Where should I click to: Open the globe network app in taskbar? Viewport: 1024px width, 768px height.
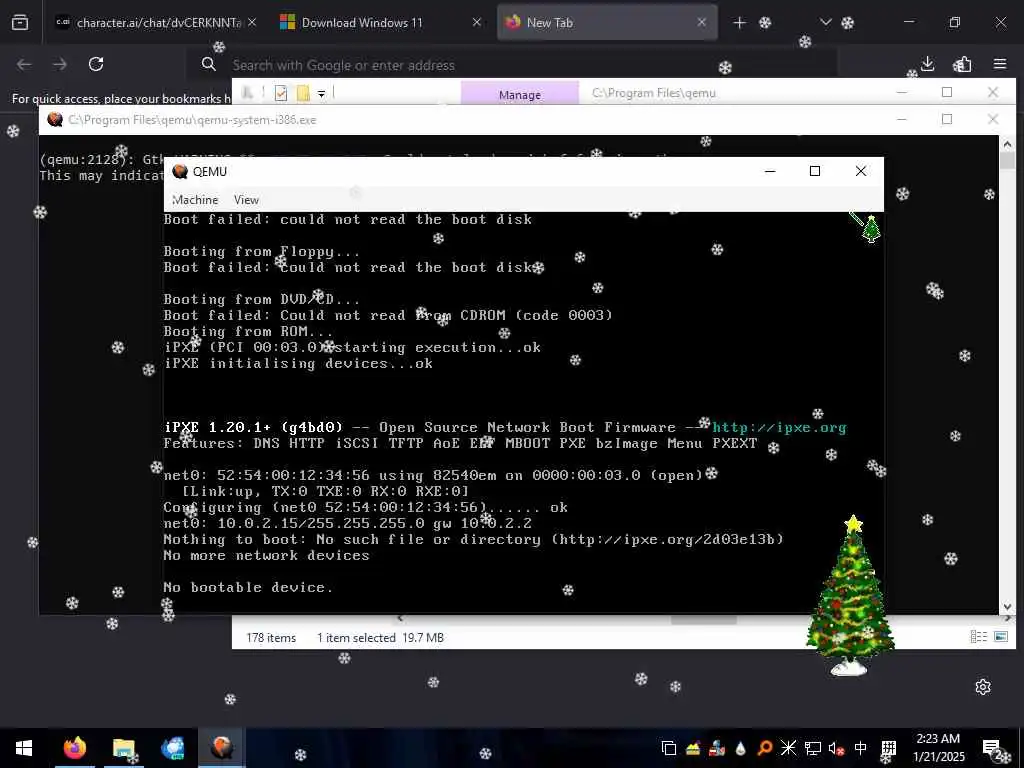coord(172,748)
